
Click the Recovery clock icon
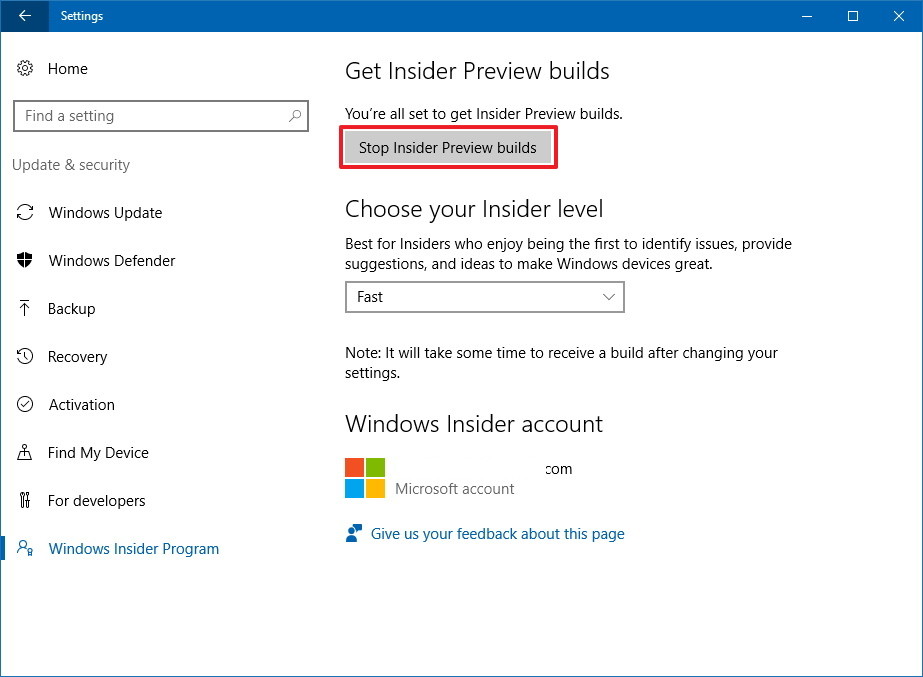coord(26,356)
